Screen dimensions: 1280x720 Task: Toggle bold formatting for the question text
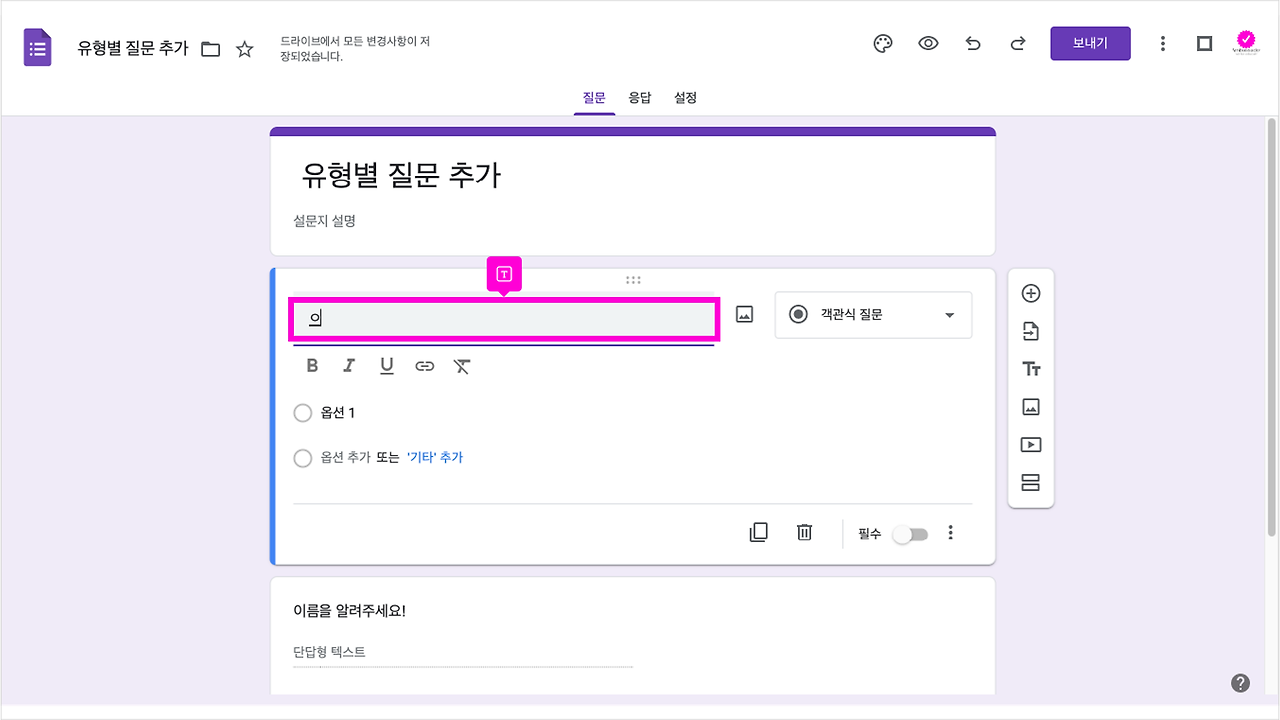312,365
